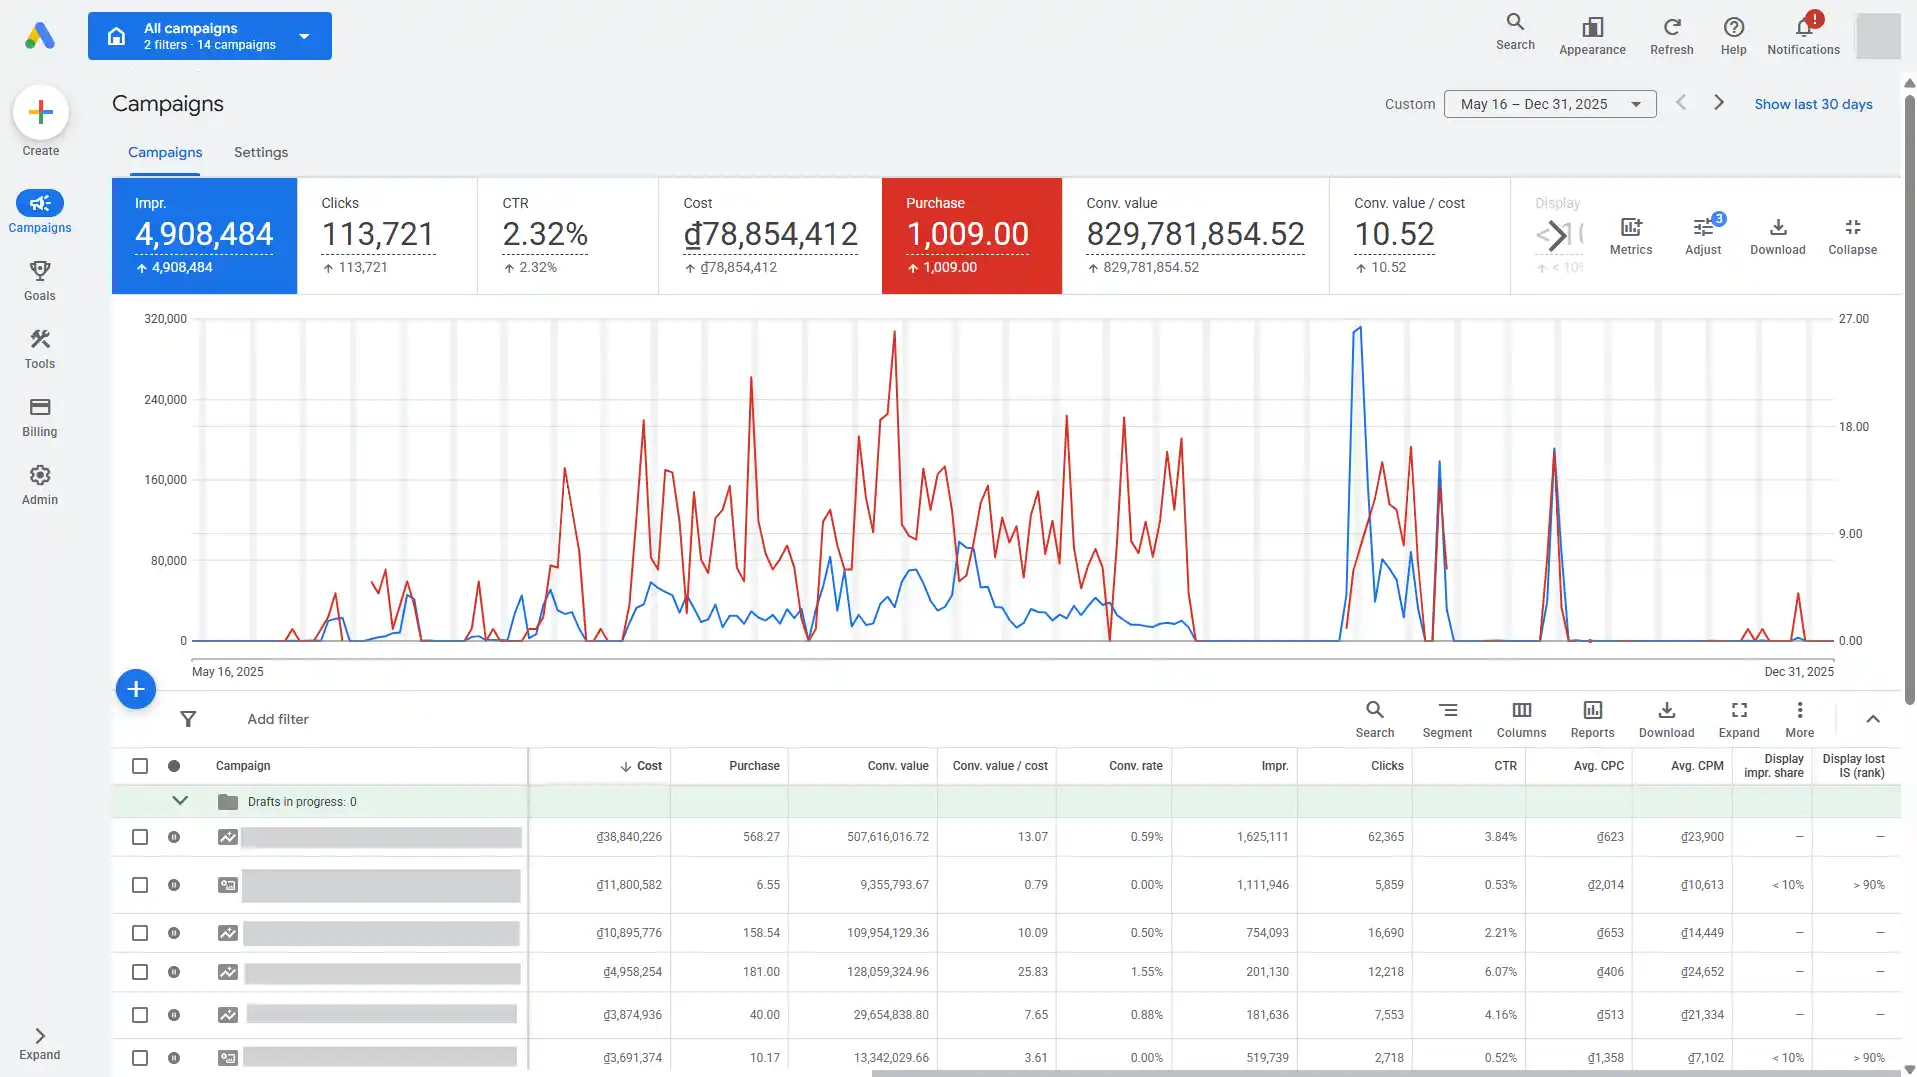Open the Adjust chart settings
The height and width of the screenshot is (1077, 1917).
1703,236
